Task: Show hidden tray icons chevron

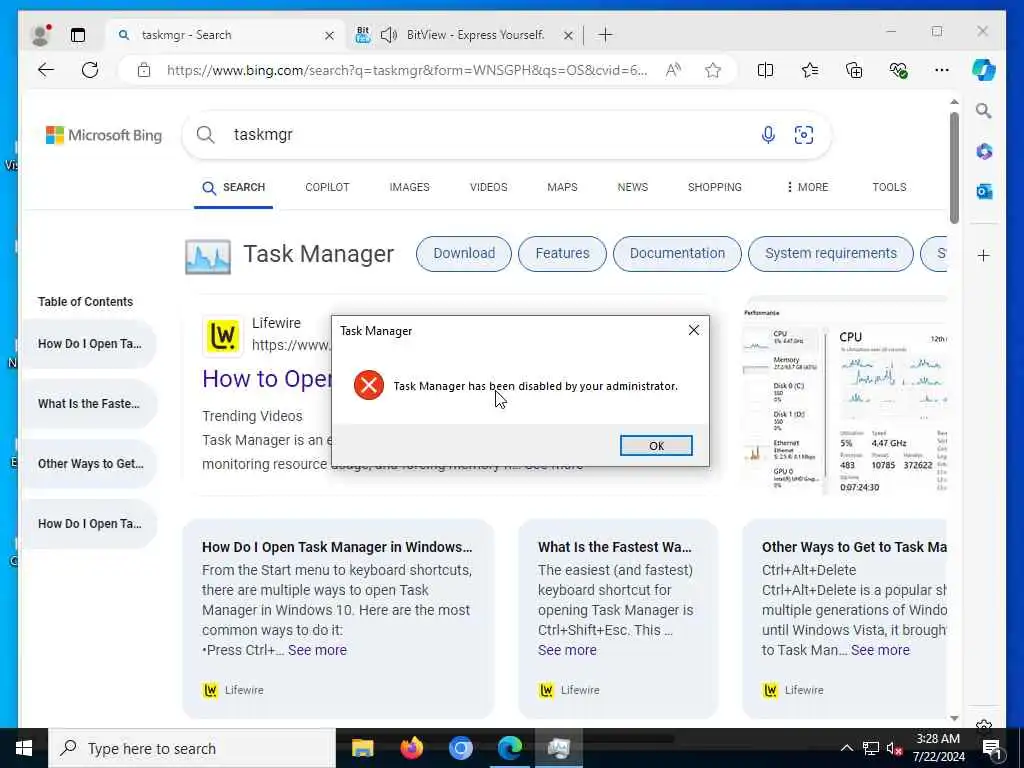Action: pos(846,748)
